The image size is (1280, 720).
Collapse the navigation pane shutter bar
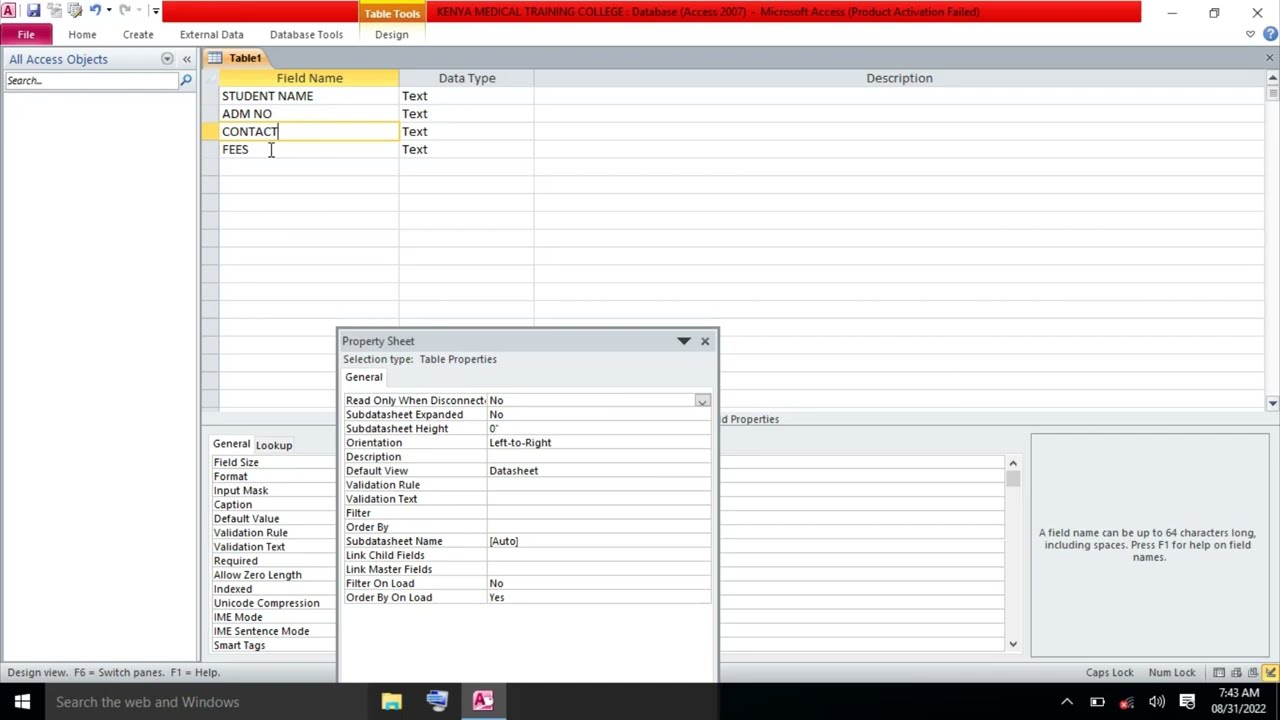click(x=186, y=59)
